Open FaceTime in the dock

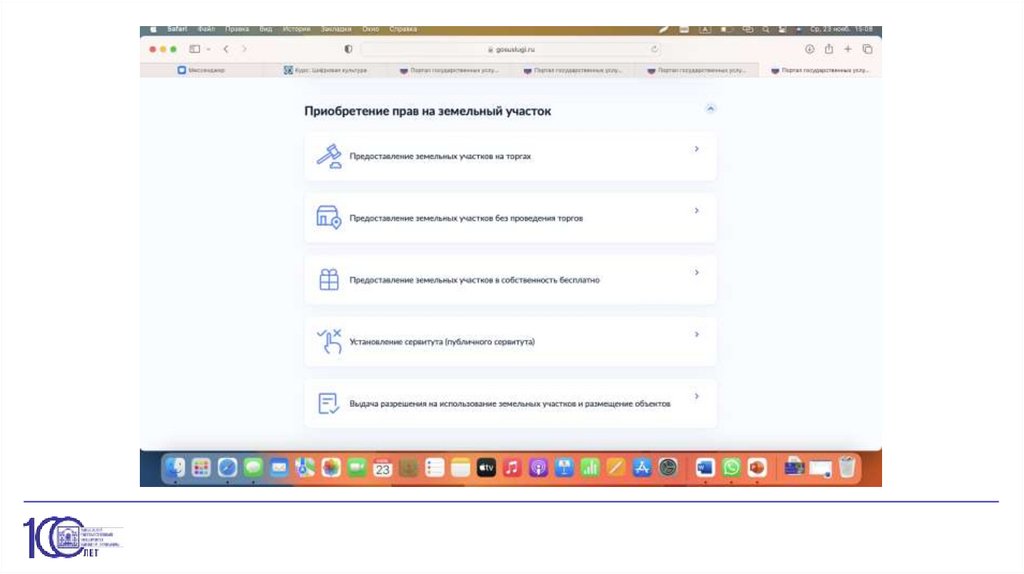click(x=357, y=468)
